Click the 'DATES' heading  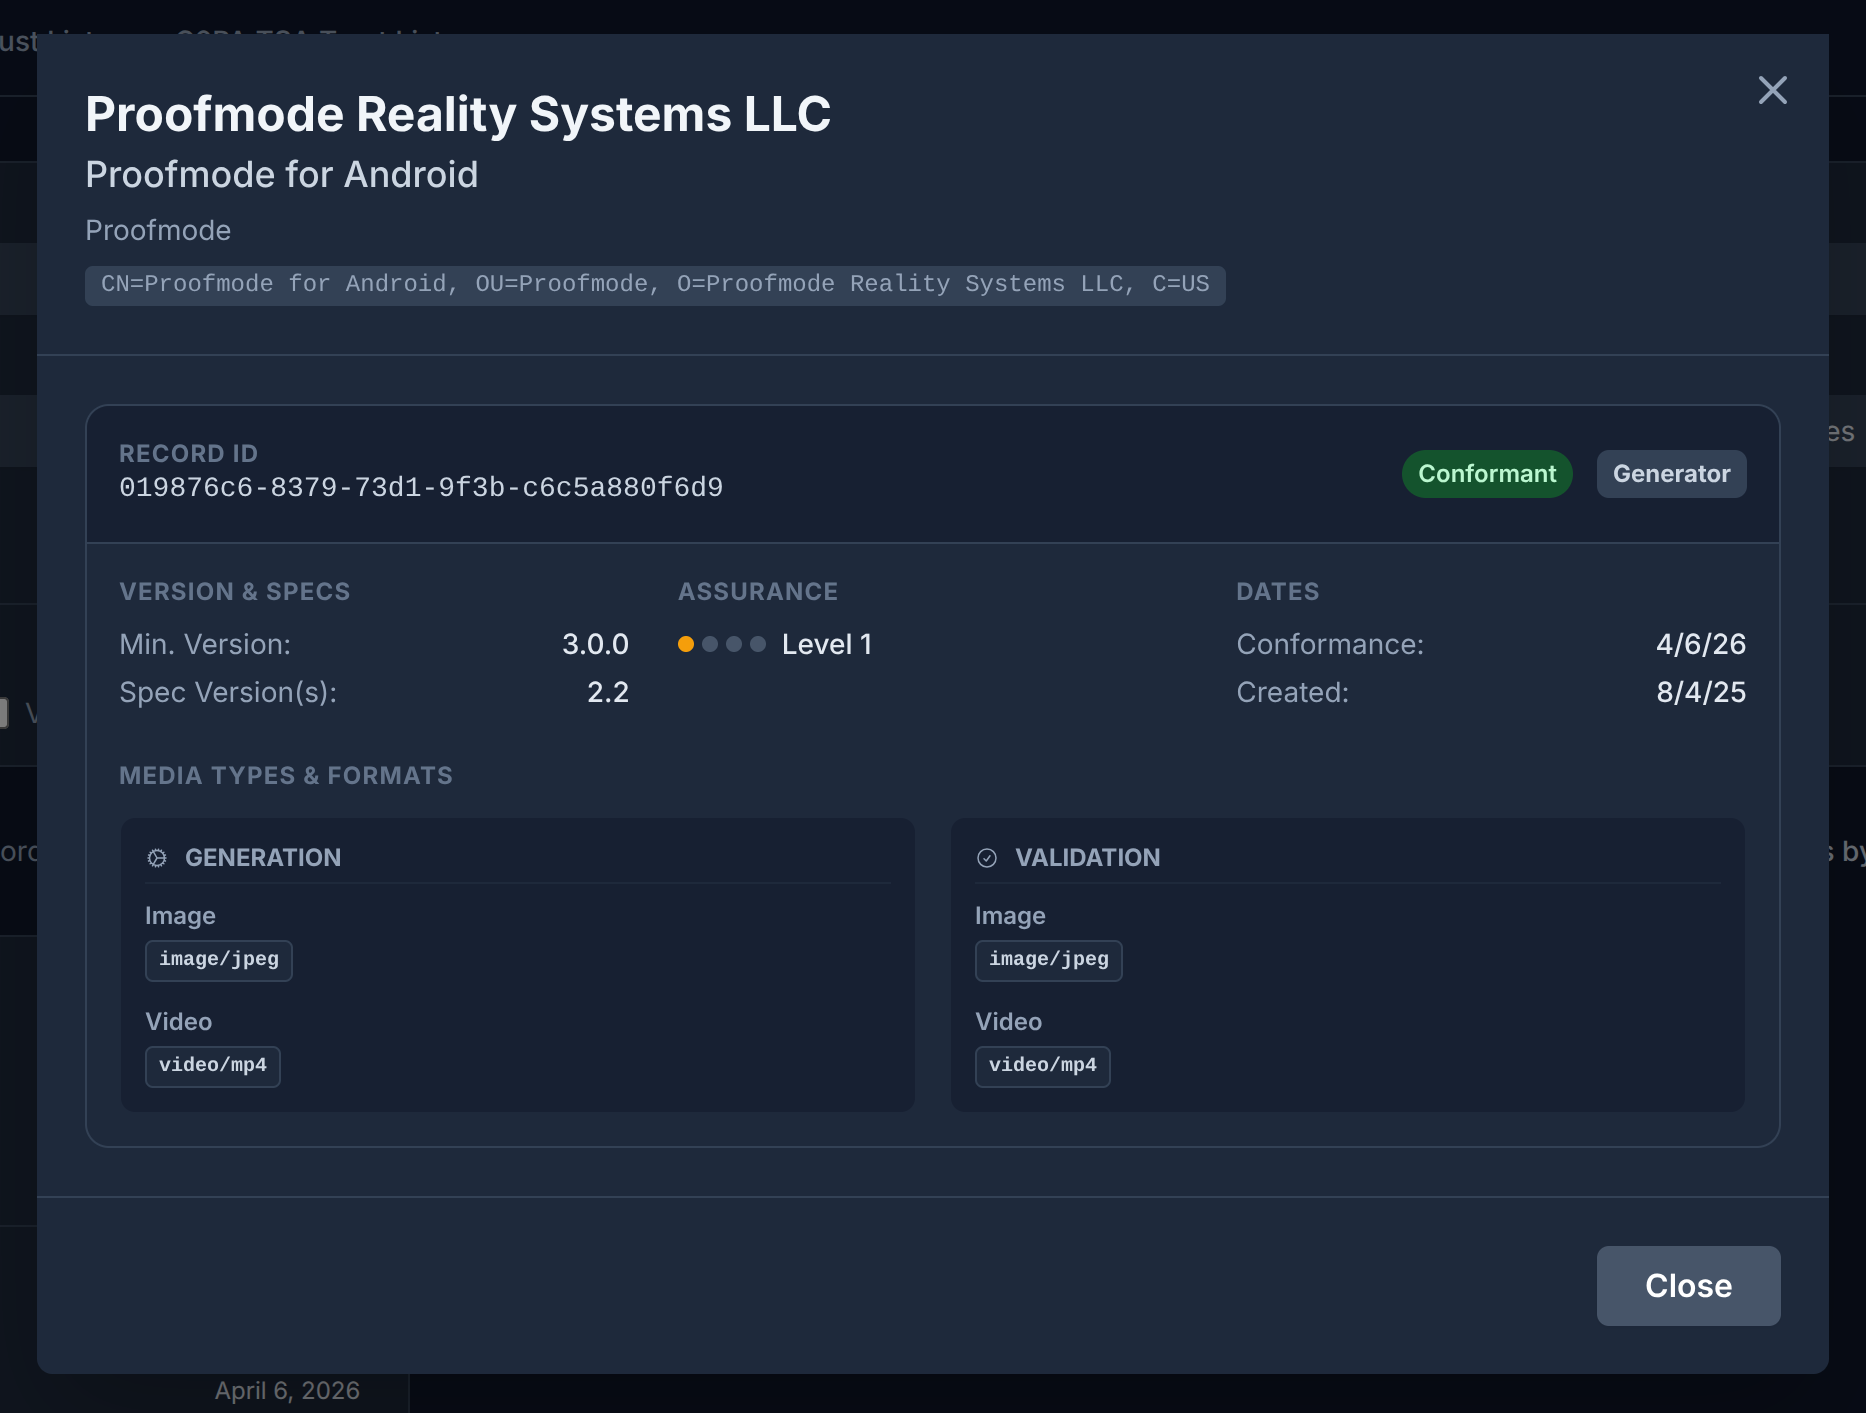pos(1278,592)
